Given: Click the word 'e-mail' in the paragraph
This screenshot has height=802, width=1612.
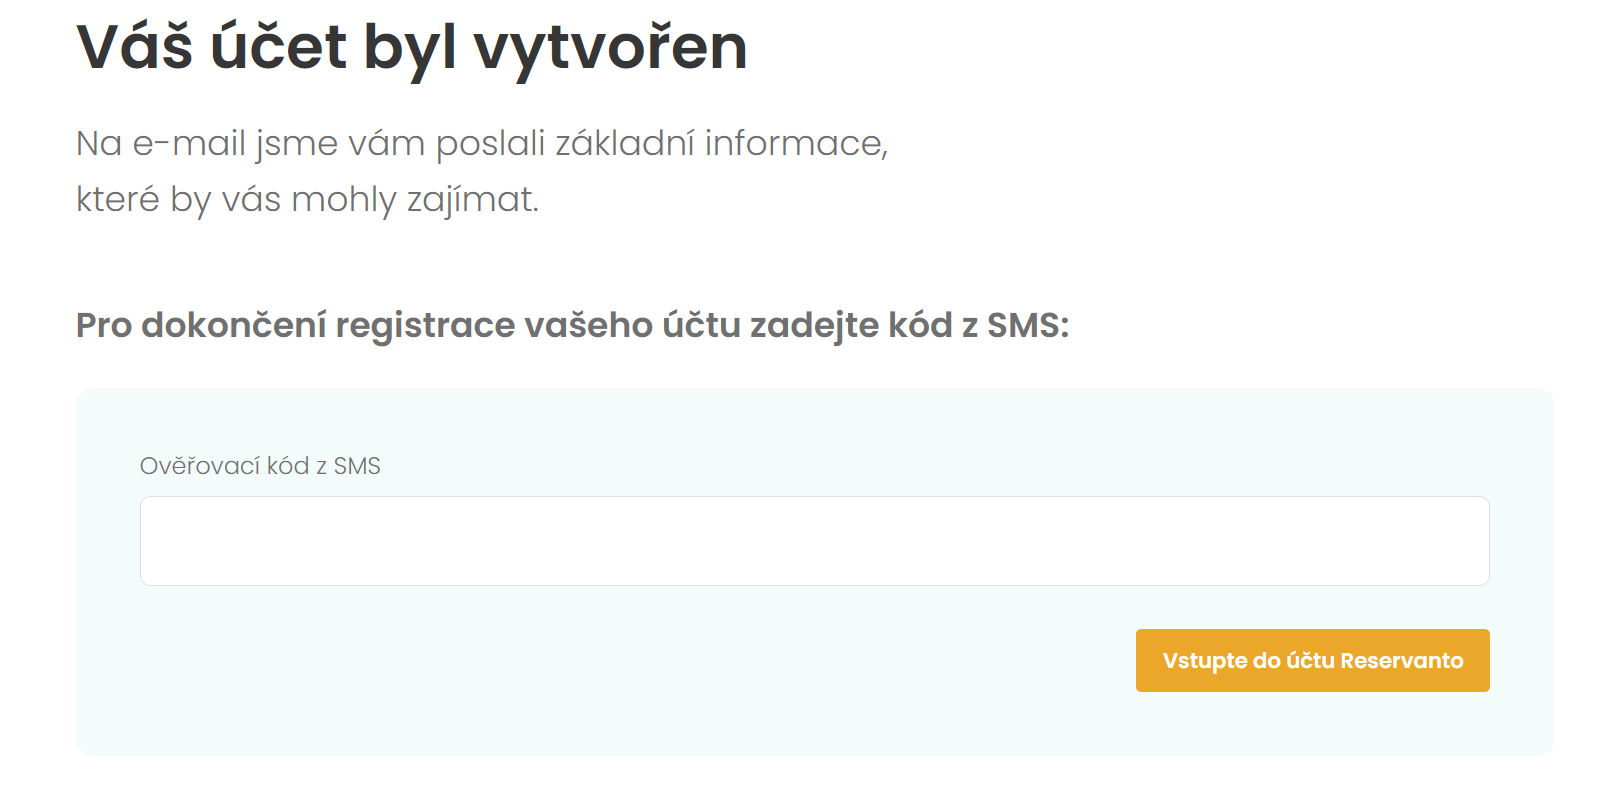Looking at the screenshot, I should coord(189,143).
